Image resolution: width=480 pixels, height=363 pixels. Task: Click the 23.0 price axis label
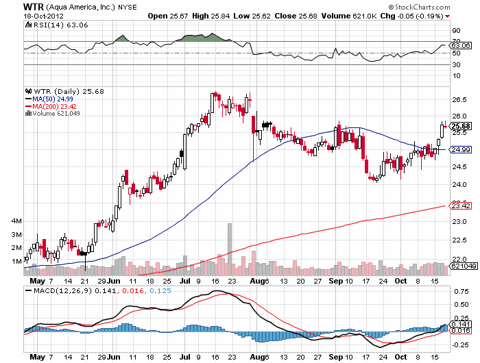[460, 221]
